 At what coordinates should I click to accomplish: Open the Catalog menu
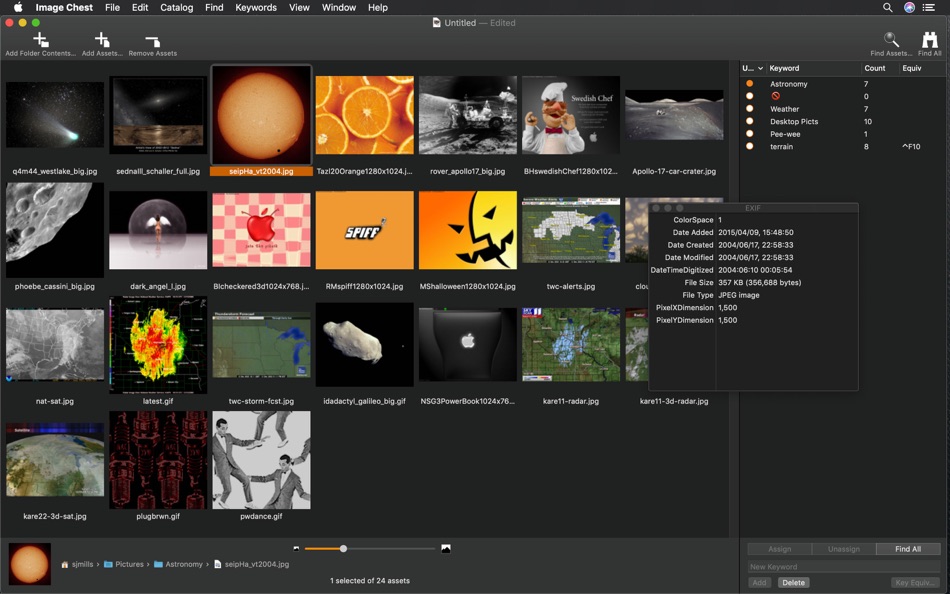pyautogui.click(x=176, y=7)
